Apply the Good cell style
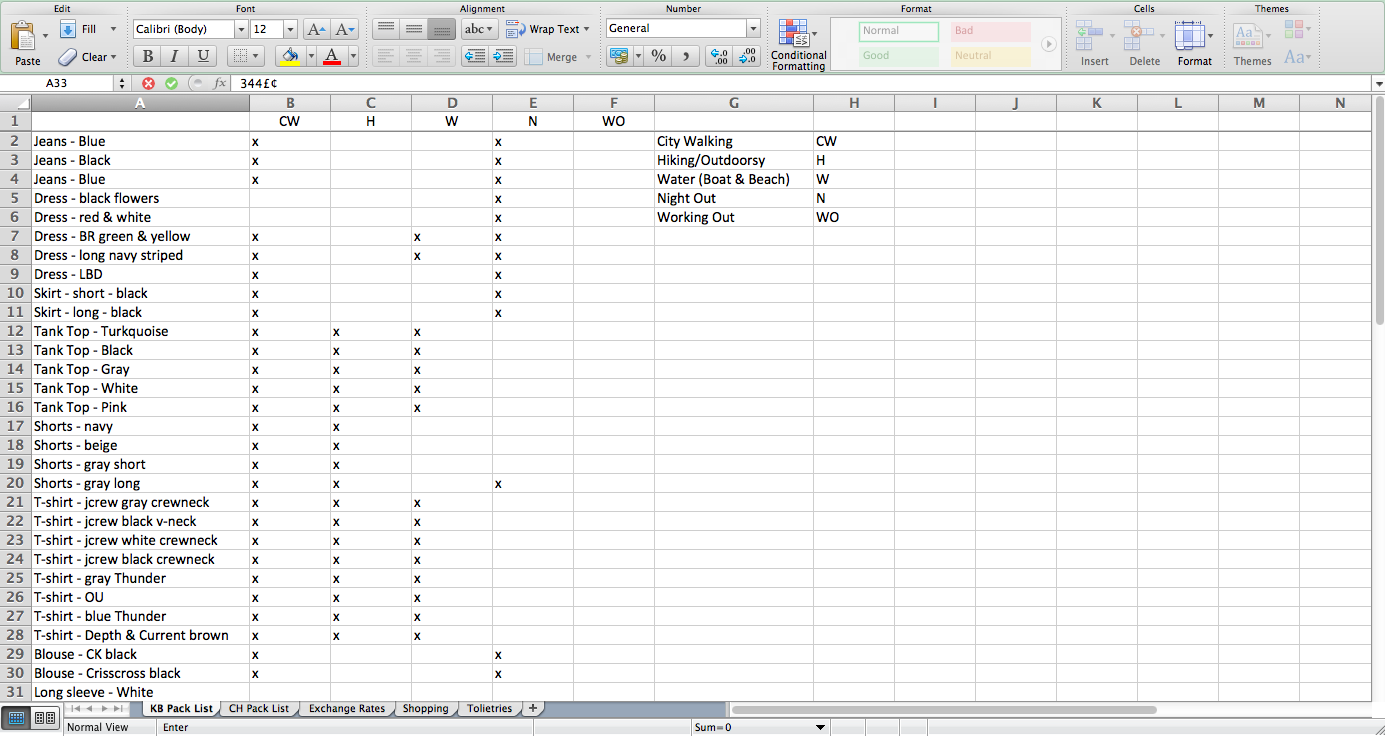The image size is (1385, 736). (898, 56)
